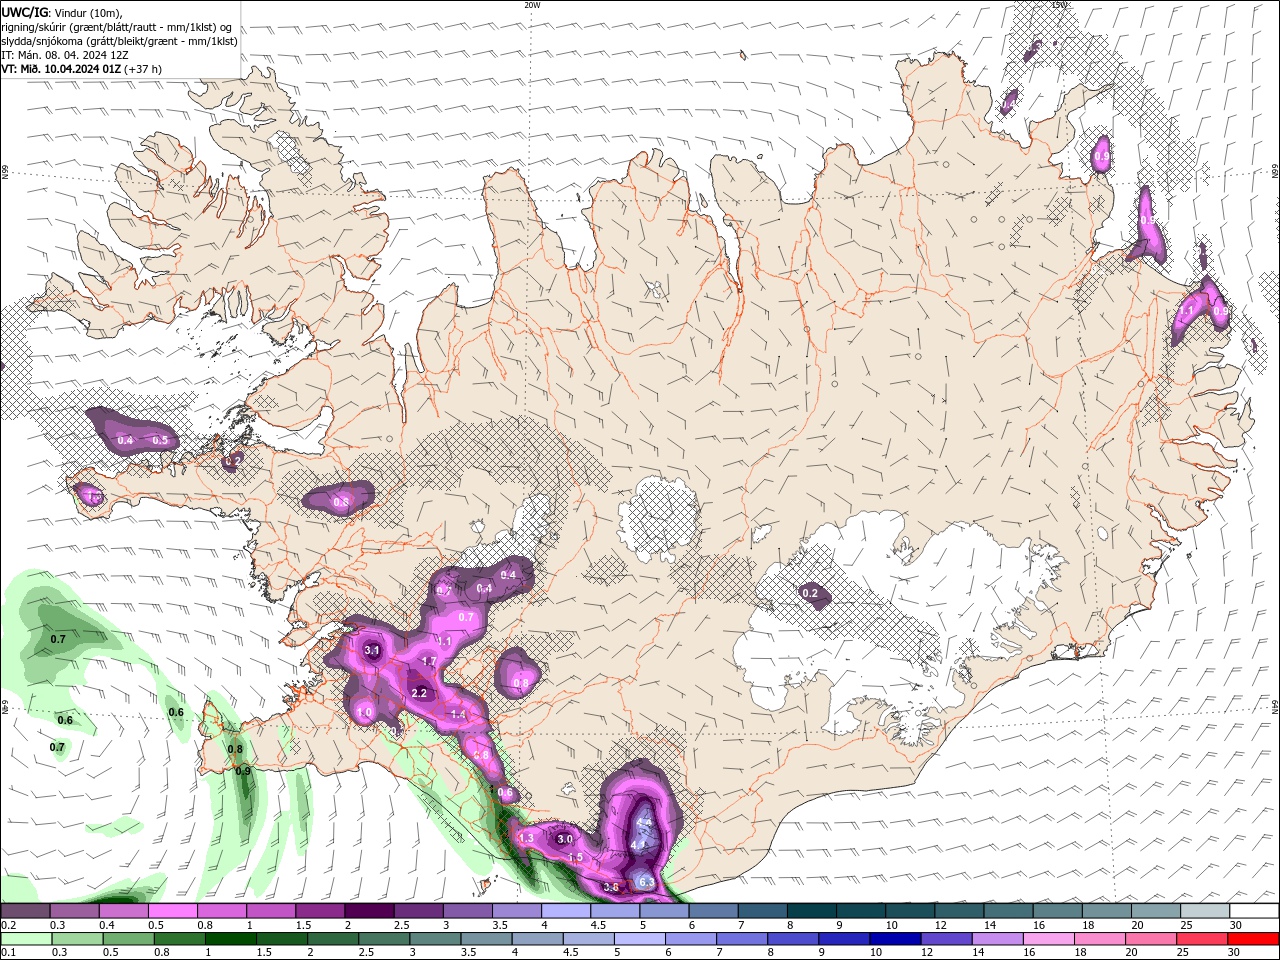The height and width of the screenshot is (960, 1280).
Task: Click the '1.0' snowfall value near Reykjavik
Action: (365, 712)
